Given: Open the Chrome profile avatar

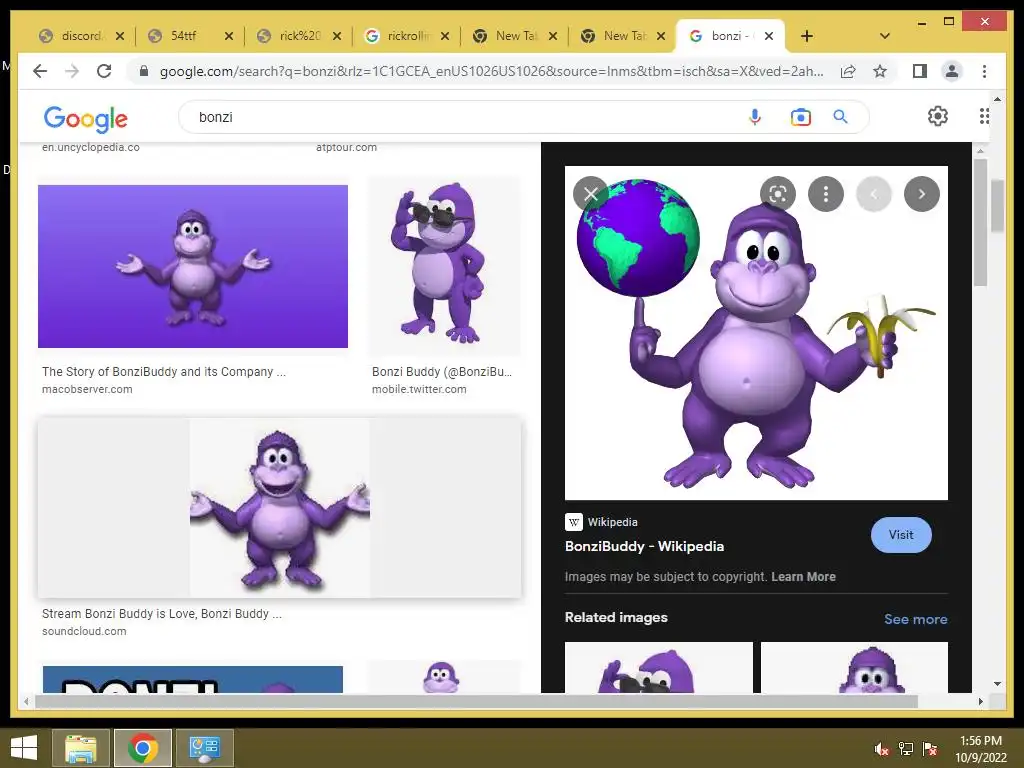Looking at the screenshot, I should (952, 71).
